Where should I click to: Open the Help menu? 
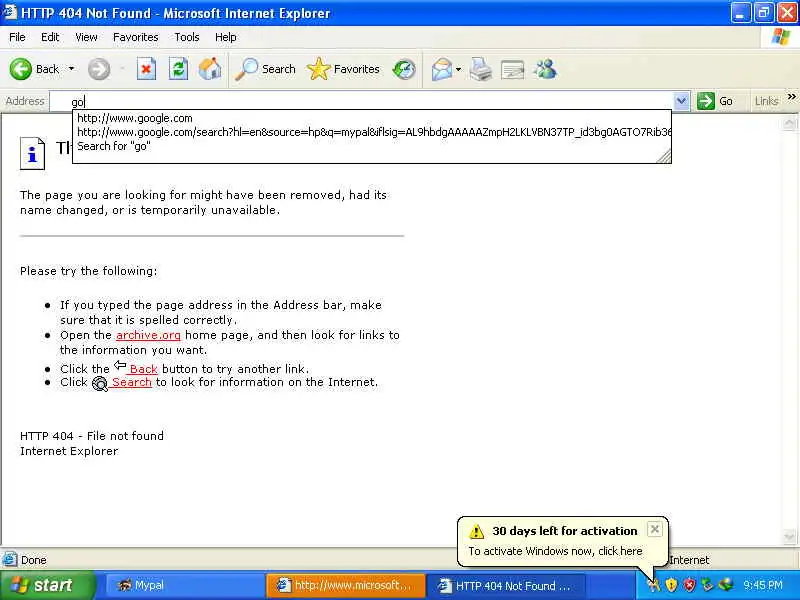[x=225, y=37]
